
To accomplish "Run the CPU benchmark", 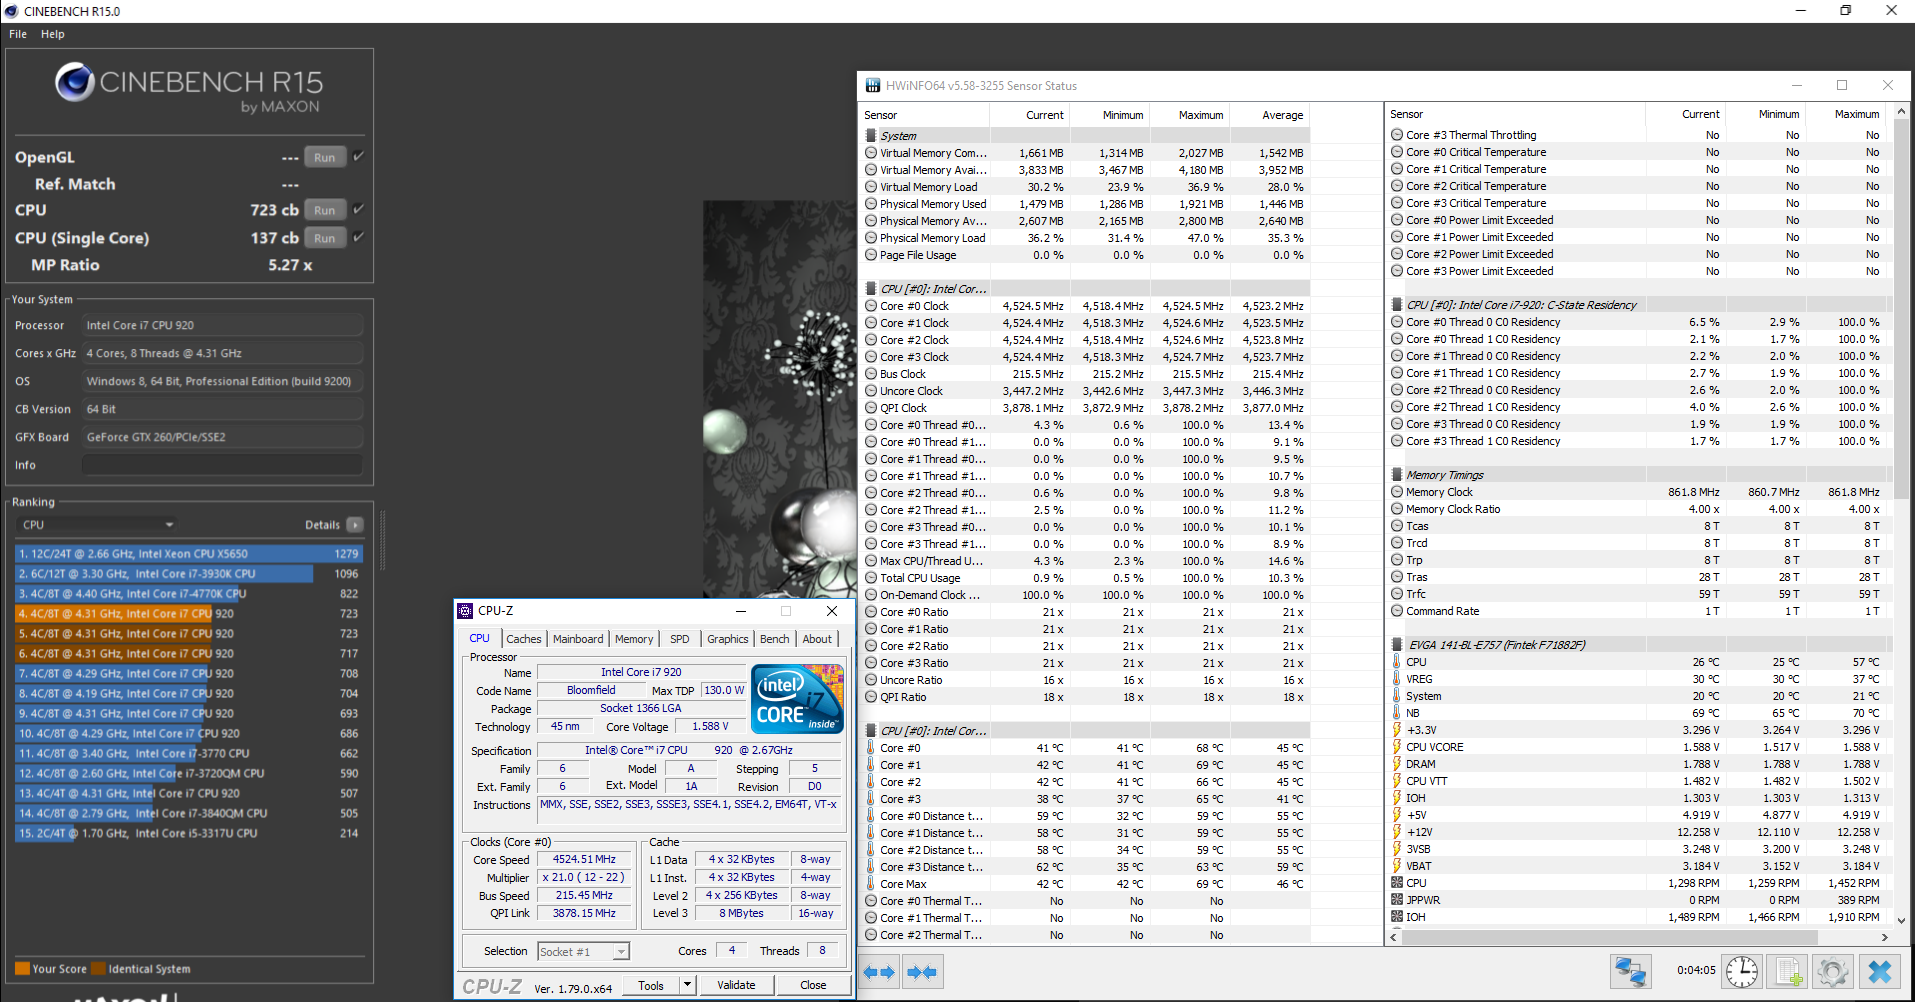I will 325,210.
